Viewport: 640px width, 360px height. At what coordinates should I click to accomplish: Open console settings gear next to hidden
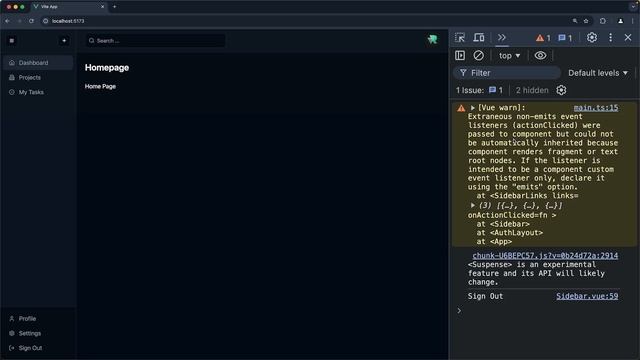coord(561,90)
